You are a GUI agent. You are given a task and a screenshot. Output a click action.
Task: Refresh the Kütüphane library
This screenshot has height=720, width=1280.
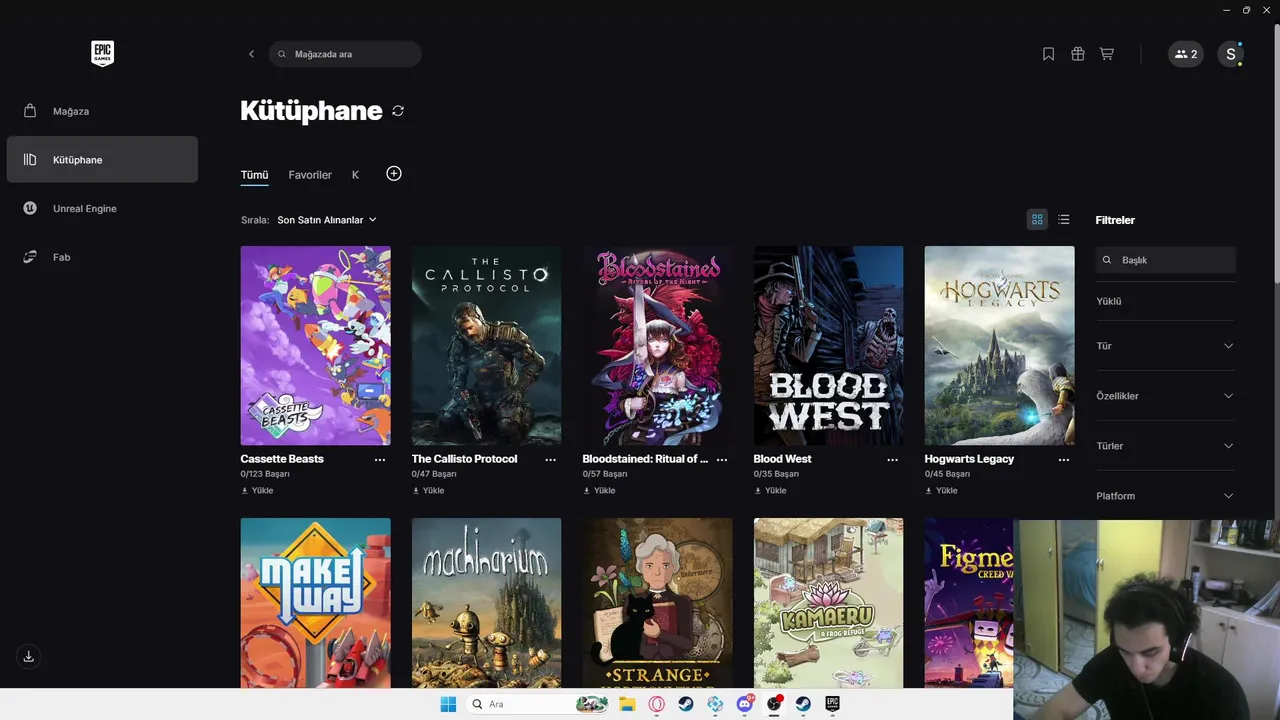[x=398, y=111]
